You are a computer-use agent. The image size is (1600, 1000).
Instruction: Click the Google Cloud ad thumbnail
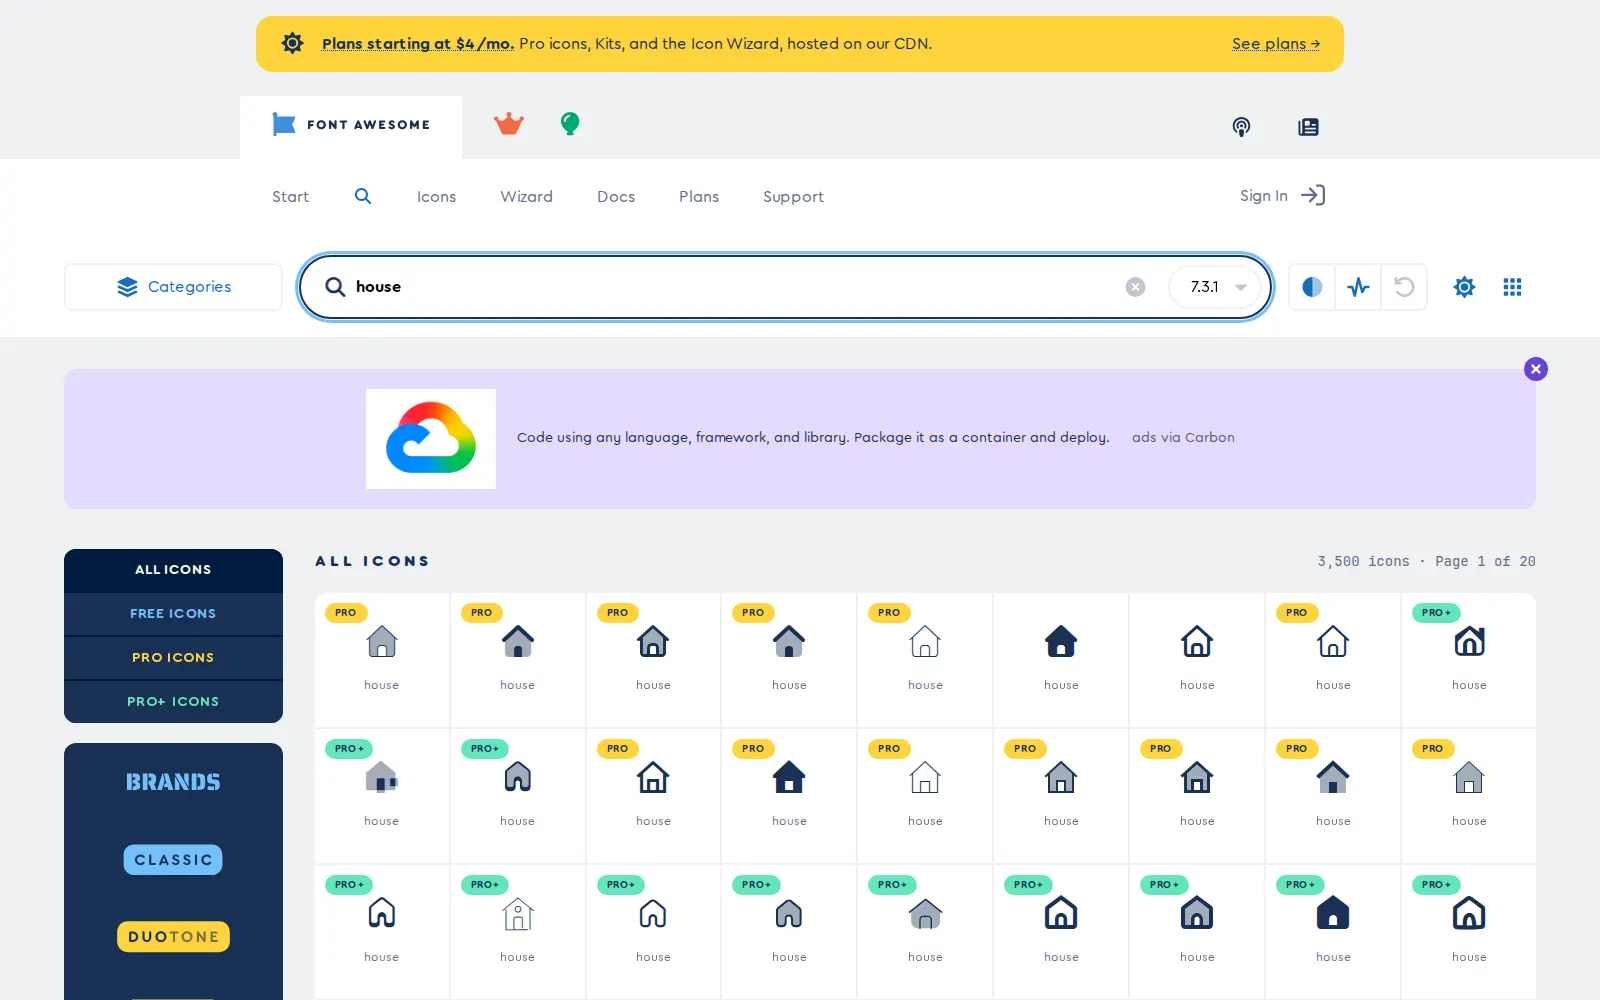click(x=431, y=439)
